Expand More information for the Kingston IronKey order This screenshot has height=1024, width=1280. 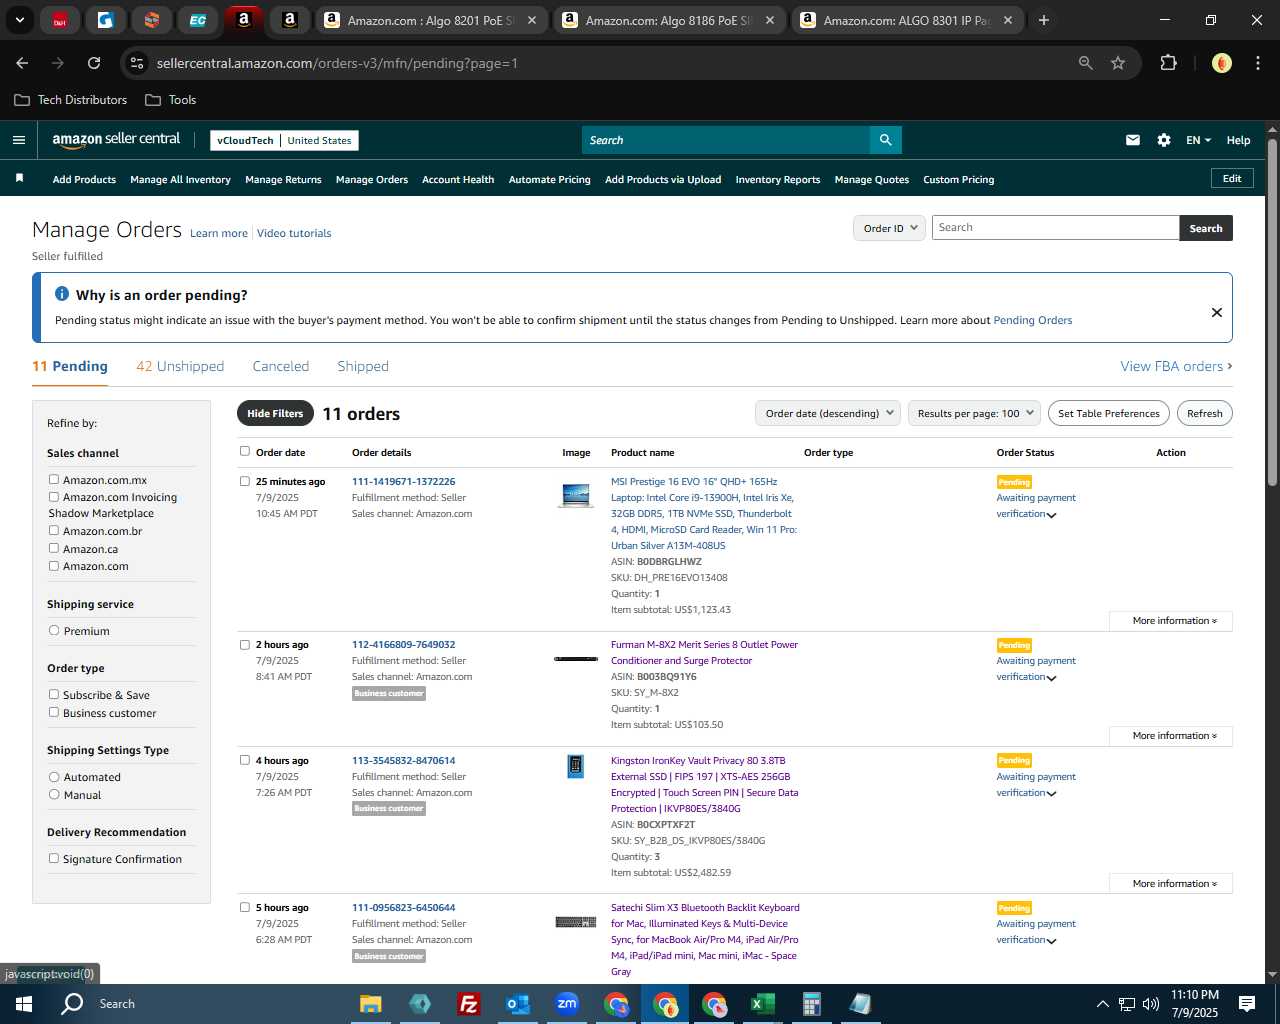pos(1171,884)
